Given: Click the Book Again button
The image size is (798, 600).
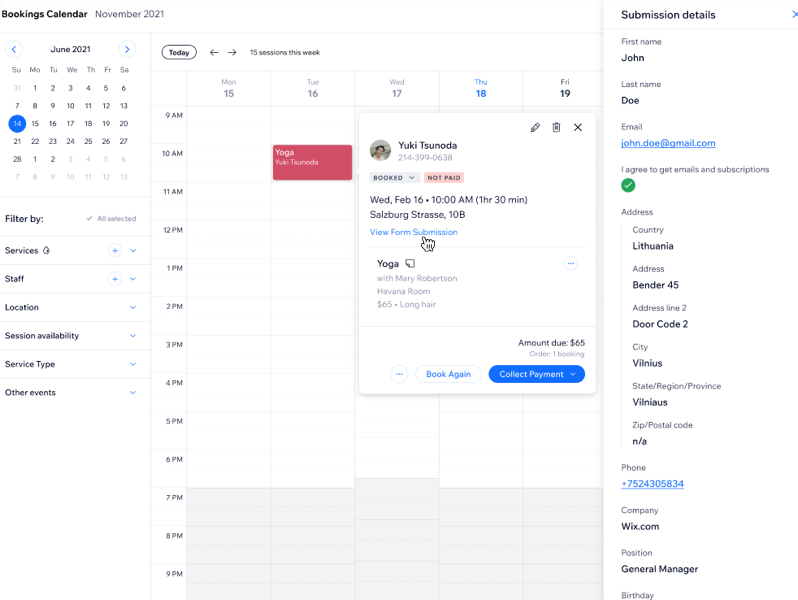Looking at the screenshot, I should (x=448, y=374).
